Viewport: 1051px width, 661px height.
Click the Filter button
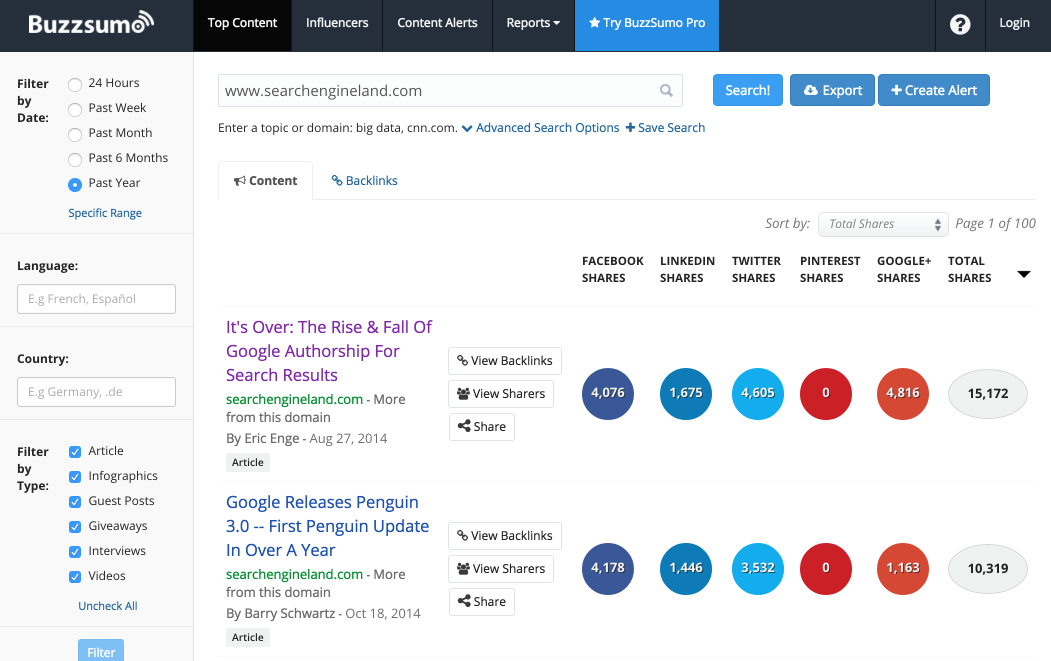(x=101, y=651)
